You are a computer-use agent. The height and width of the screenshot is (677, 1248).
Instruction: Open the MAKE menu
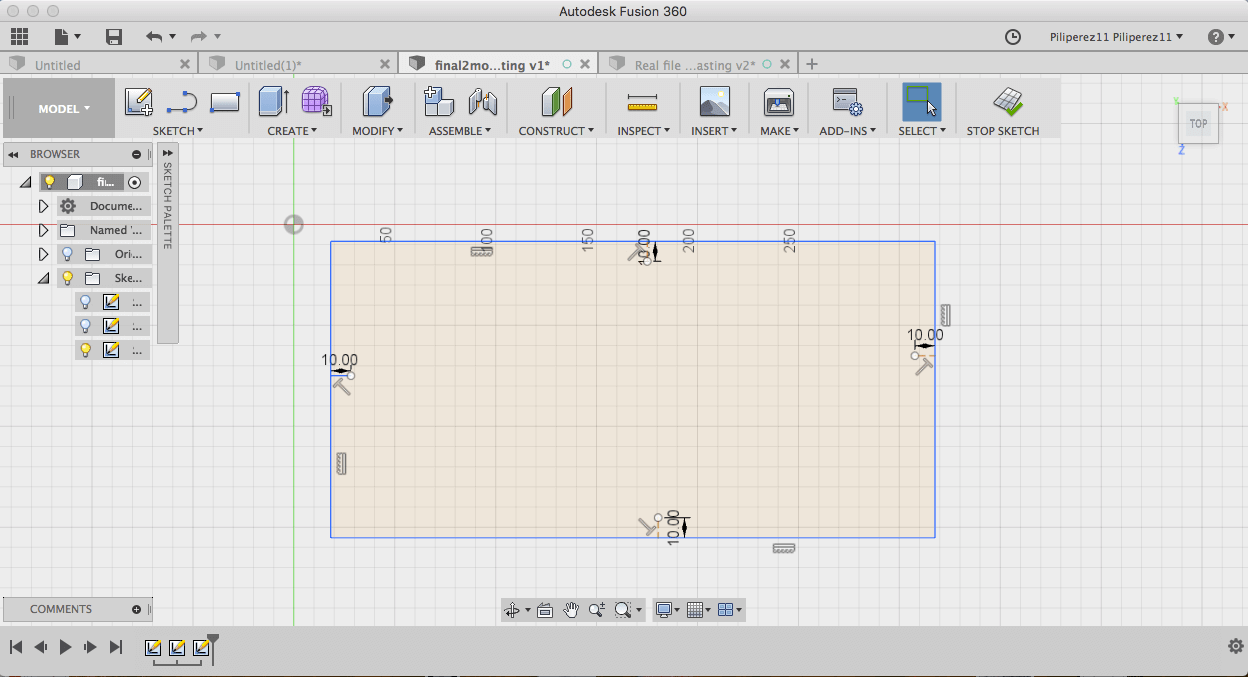pos(779,131)
